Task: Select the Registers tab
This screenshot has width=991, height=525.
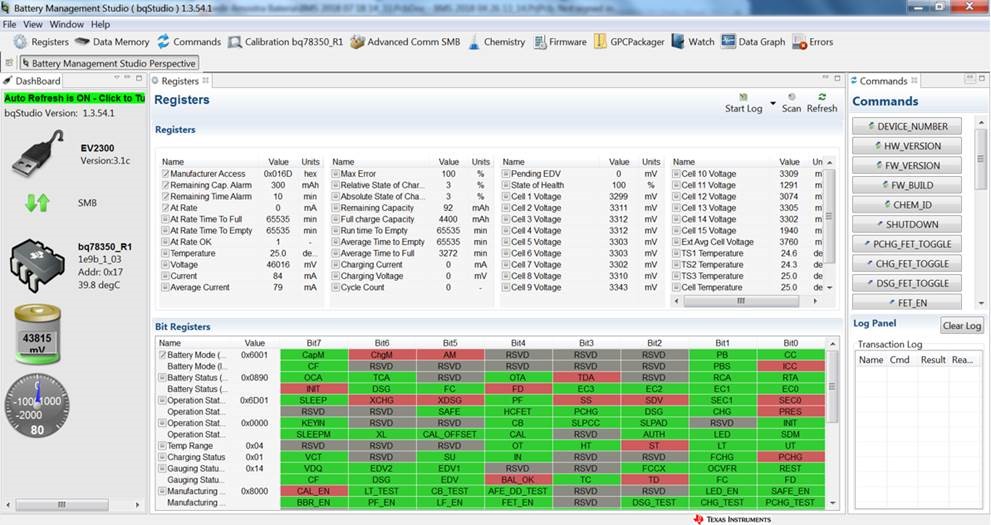Action: tap(179, 81)
